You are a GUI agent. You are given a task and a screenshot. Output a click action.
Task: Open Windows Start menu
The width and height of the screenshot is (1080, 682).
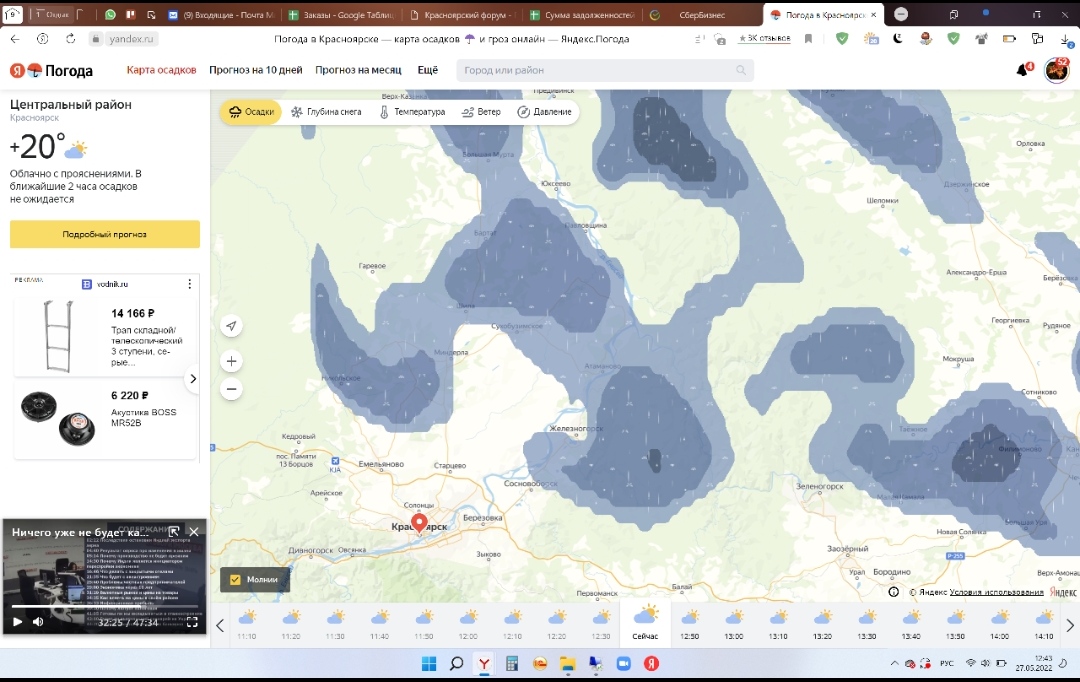tap(428, 664)
